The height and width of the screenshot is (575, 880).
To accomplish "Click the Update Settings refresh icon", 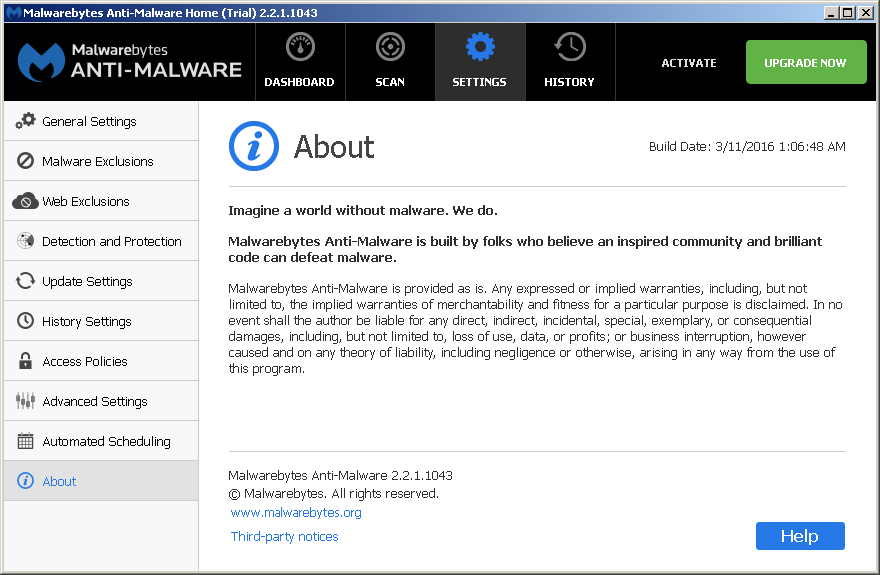I will pos(25,281).
